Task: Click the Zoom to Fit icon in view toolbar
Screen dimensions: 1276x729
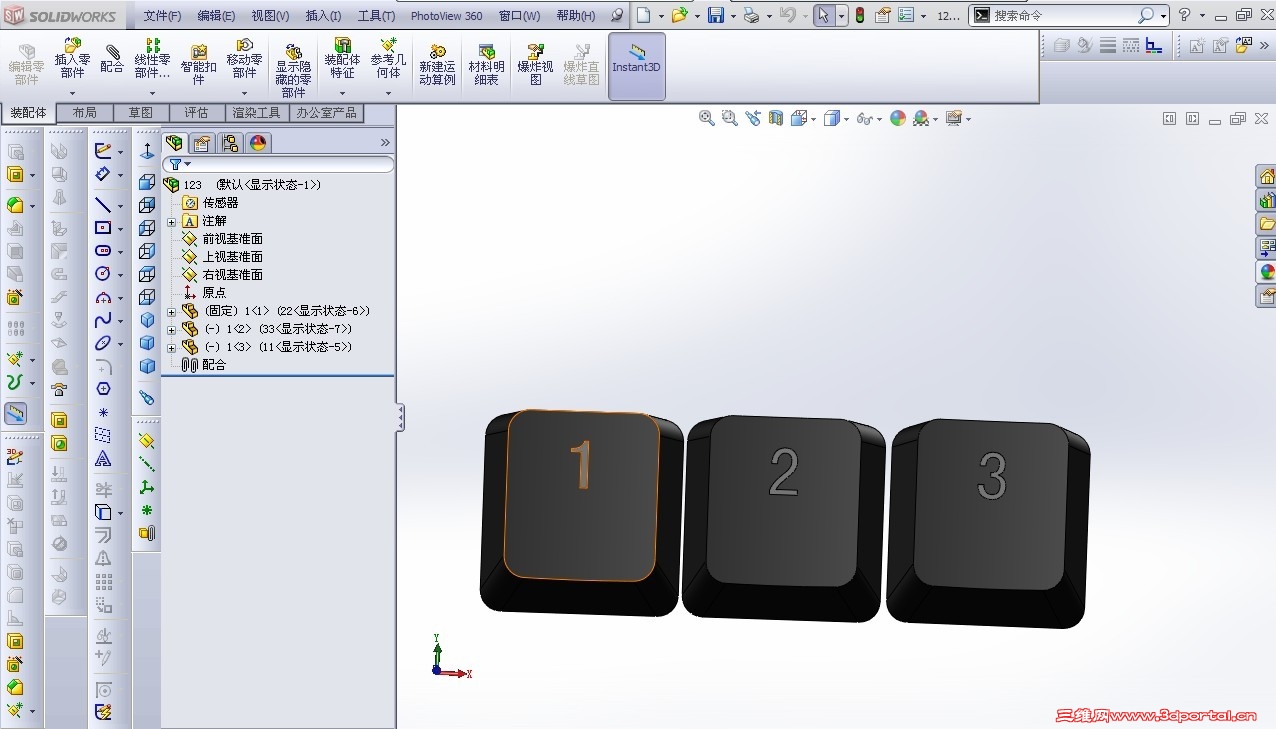Action: click(707, 118)
